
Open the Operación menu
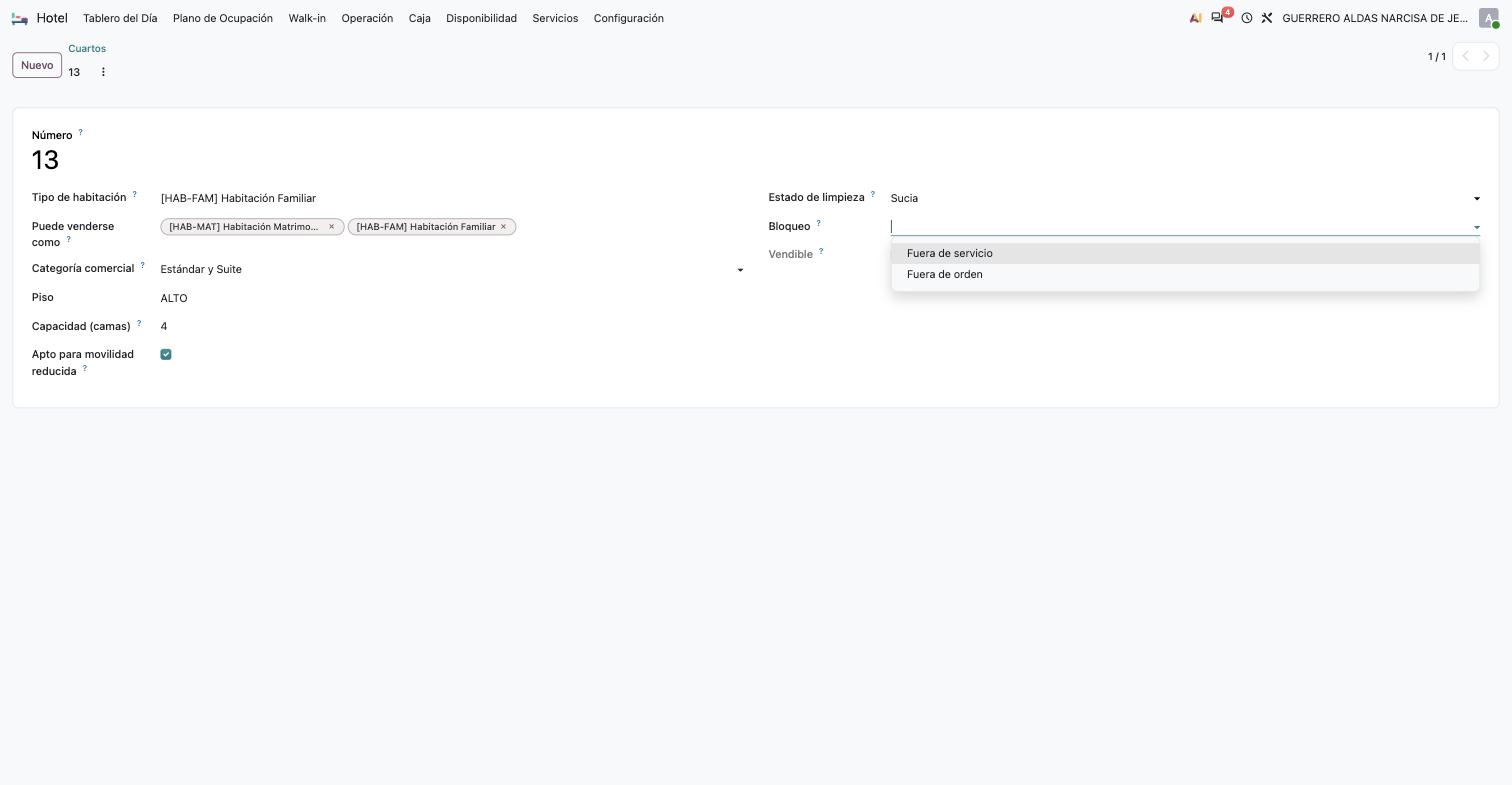pyautogui.click(x=367, y=18)
